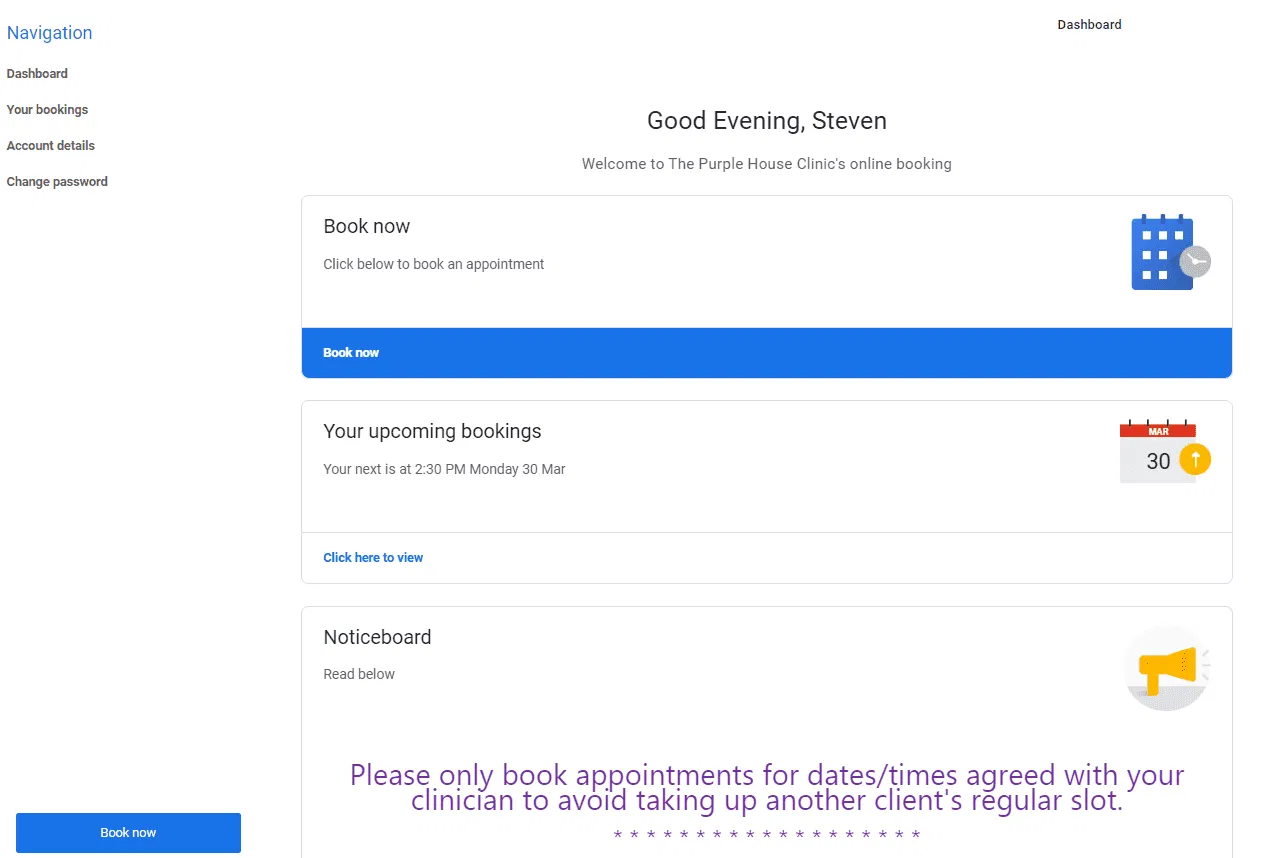Select Change password in the sidebar
The height and width of the screenshot is (858, 1267).
[57, 182]
